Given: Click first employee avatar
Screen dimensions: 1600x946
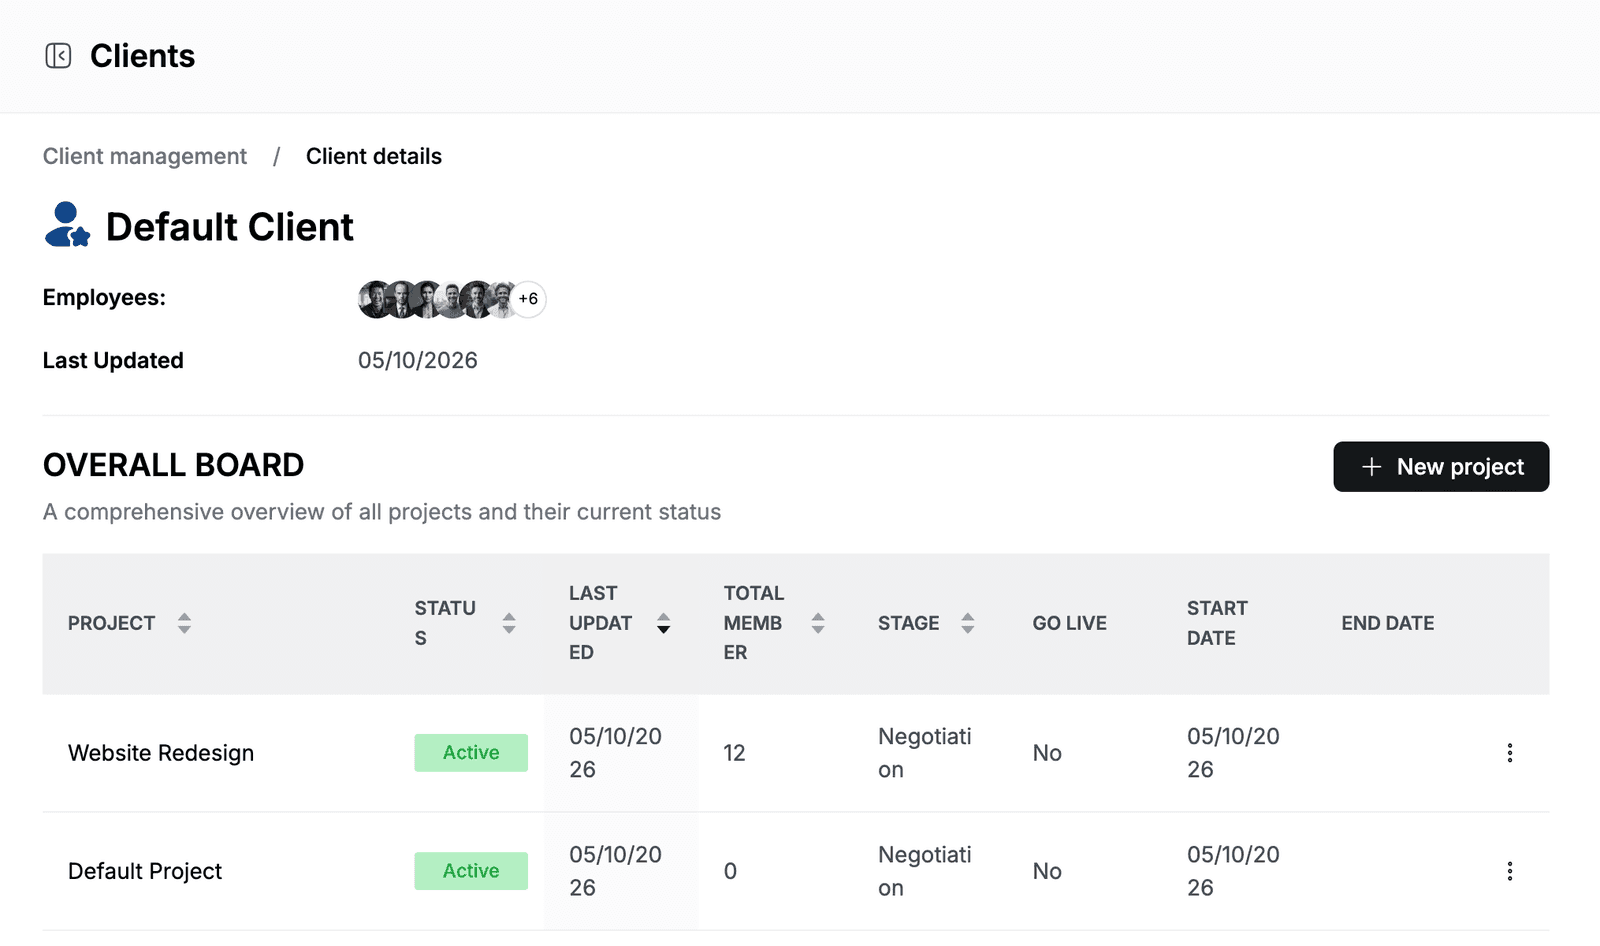Looking at the screenshot, I should [375, 299].
